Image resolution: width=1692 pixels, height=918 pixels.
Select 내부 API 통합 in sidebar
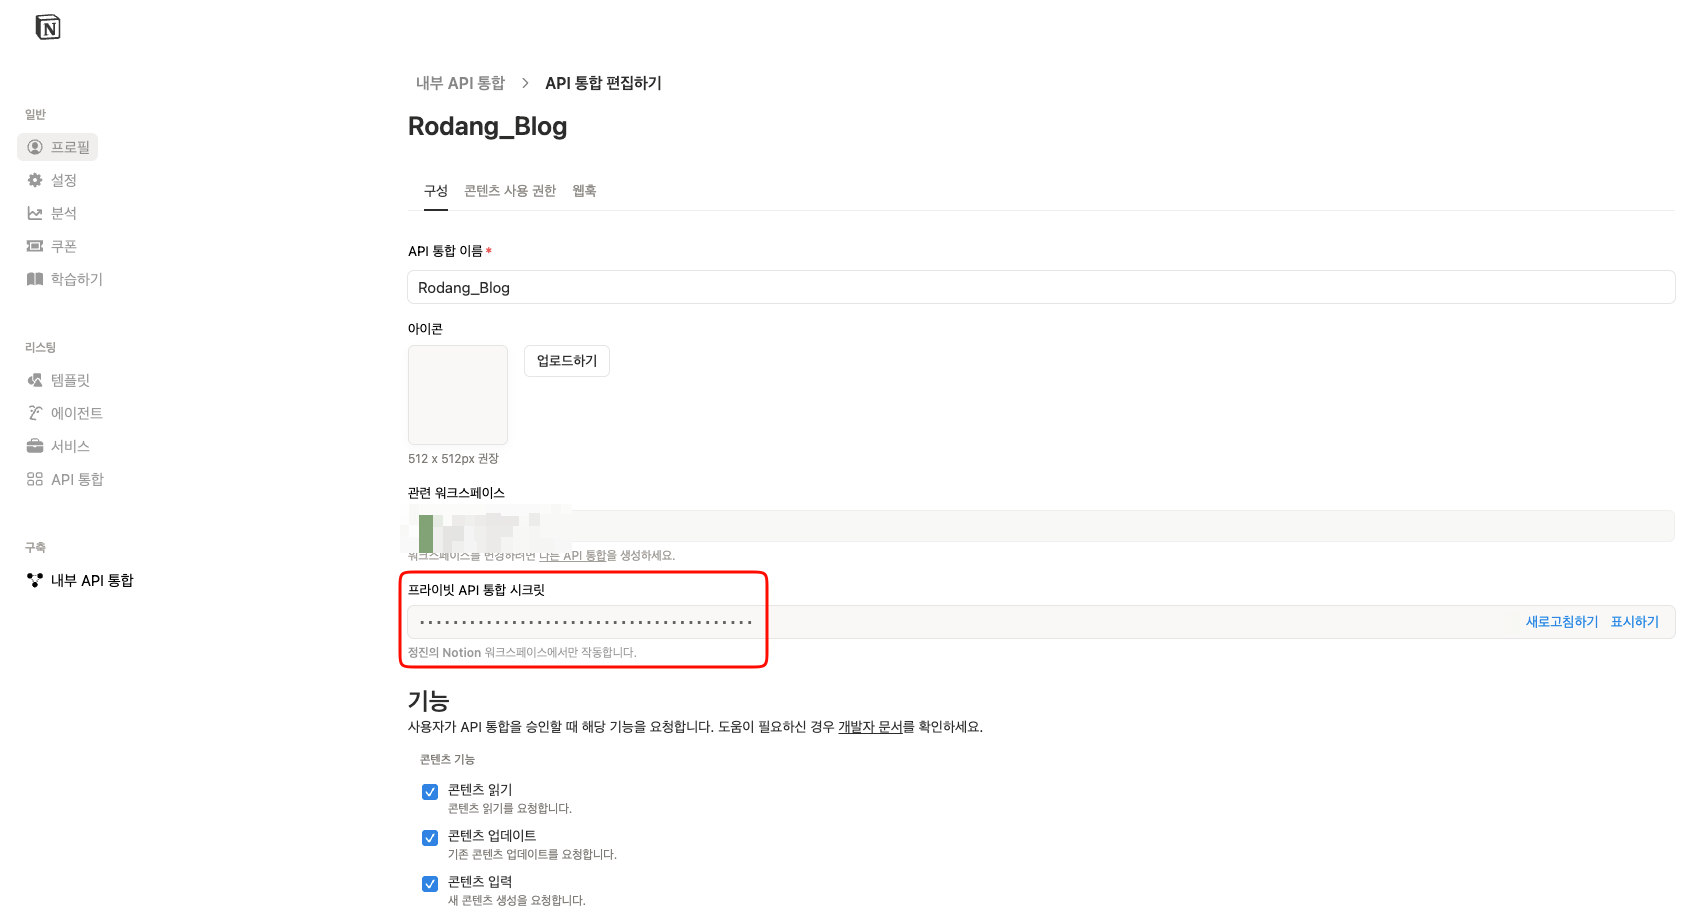click(x=91, y=580)
